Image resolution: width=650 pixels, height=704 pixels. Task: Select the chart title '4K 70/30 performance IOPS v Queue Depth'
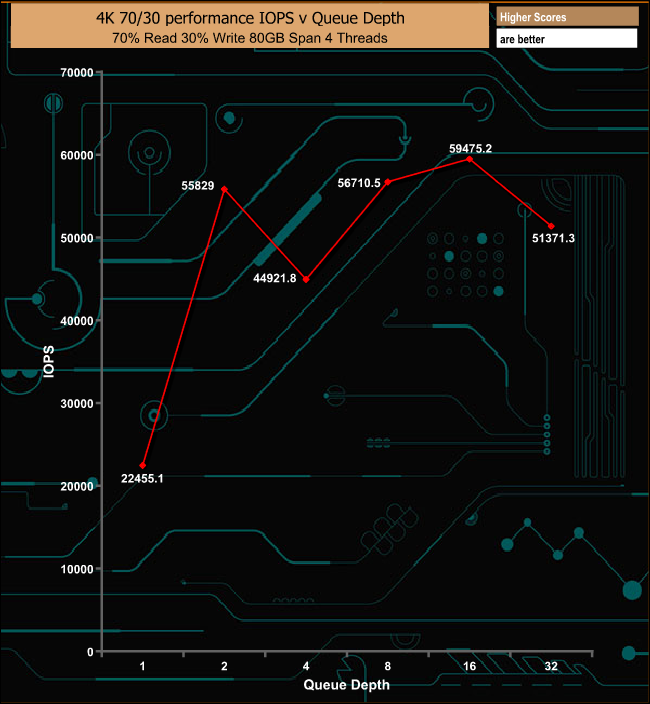(x=250, y=18)
